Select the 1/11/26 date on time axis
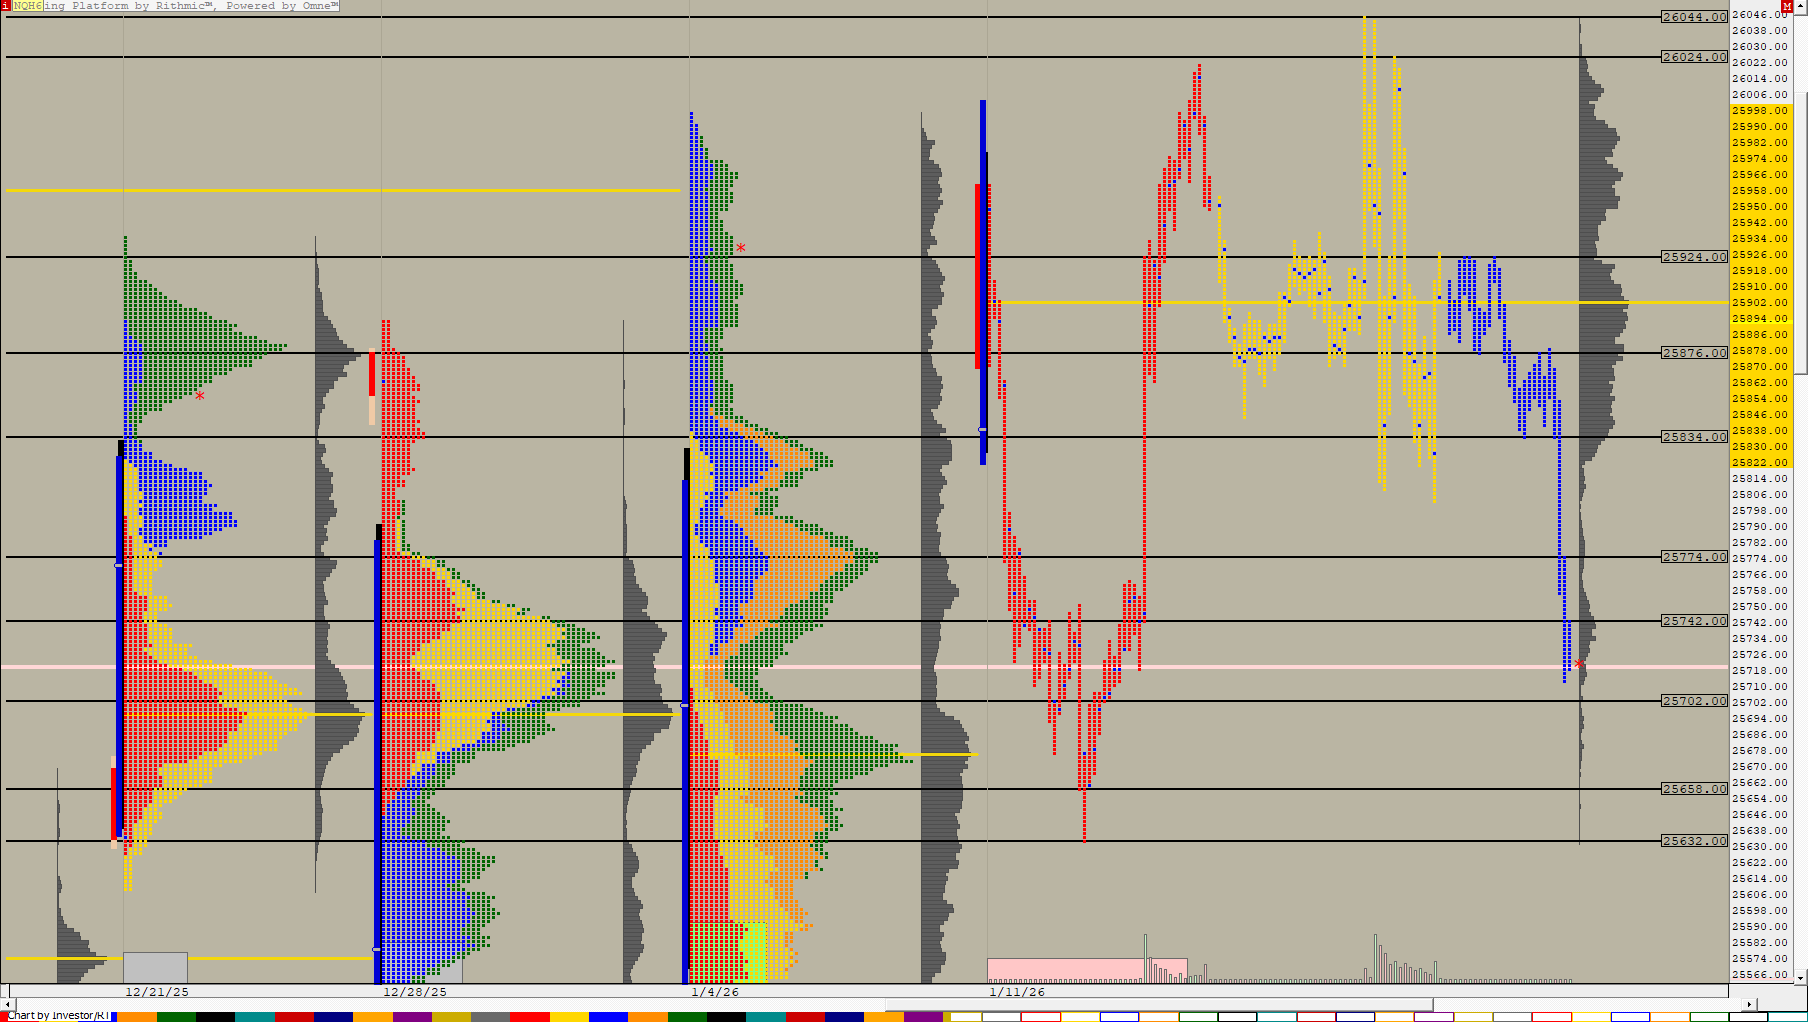Image resolution: width=1808 pixels, height=1022 pixels. 1017,992
